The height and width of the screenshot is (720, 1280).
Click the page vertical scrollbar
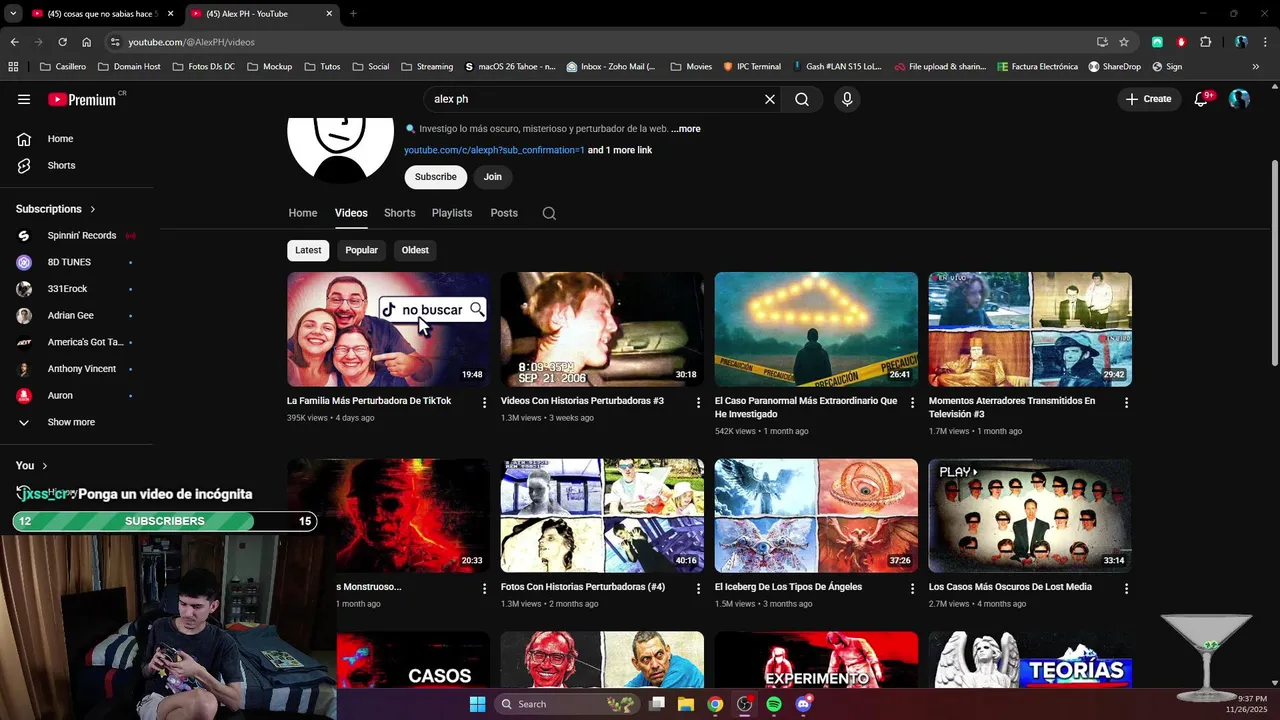[1274, 262]
